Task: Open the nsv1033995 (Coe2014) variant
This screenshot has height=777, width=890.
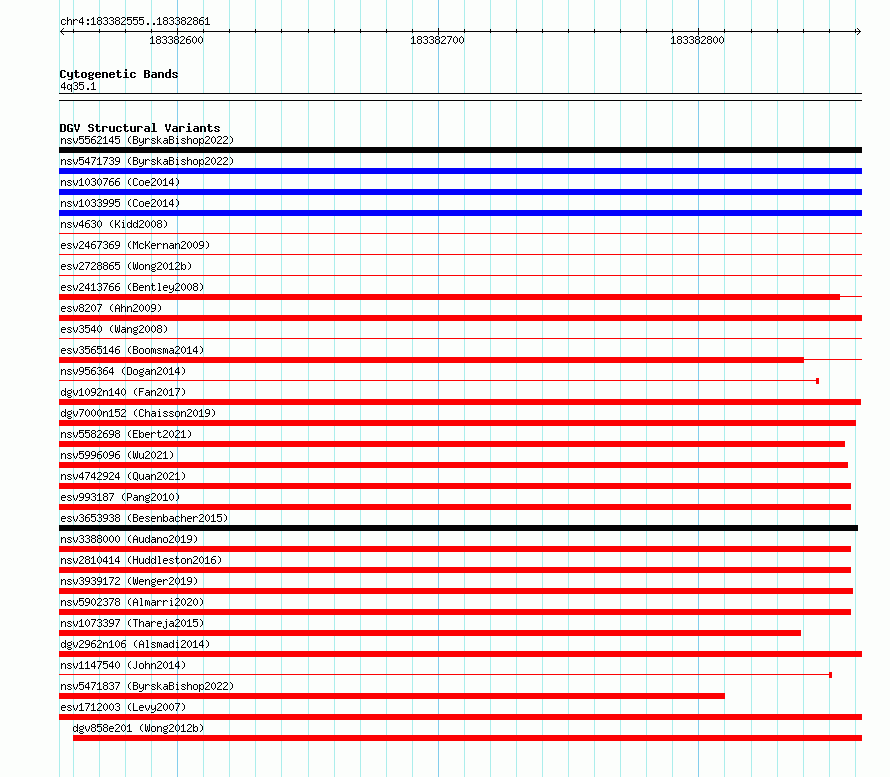Action: coord(120,203)
